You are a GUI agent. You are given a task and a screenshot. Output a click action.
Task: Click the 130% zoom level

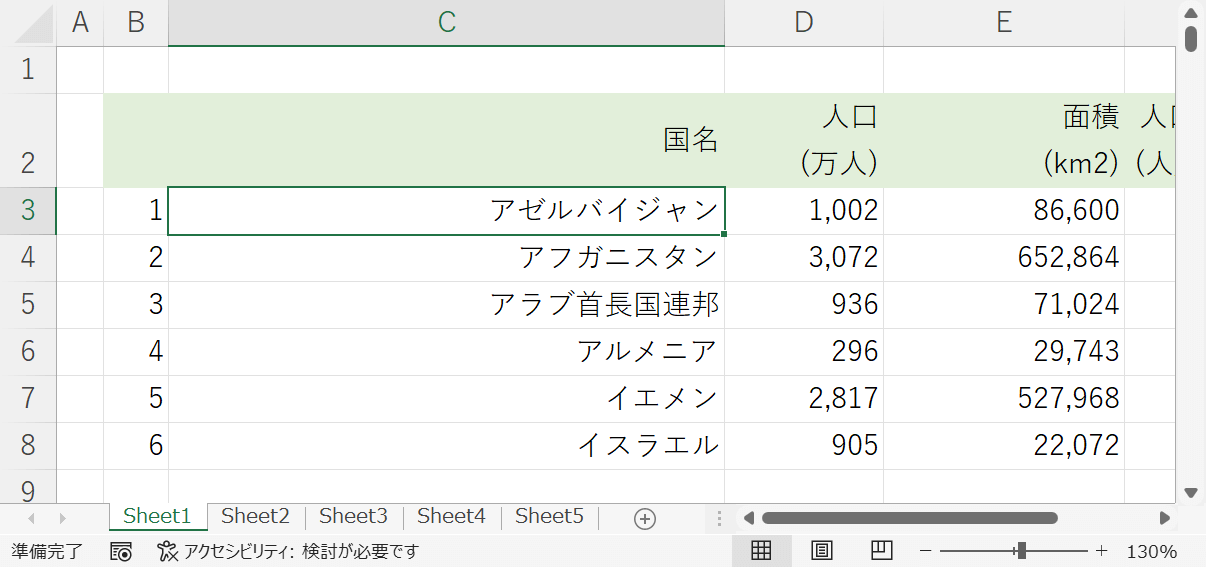tap(1152, 551)
